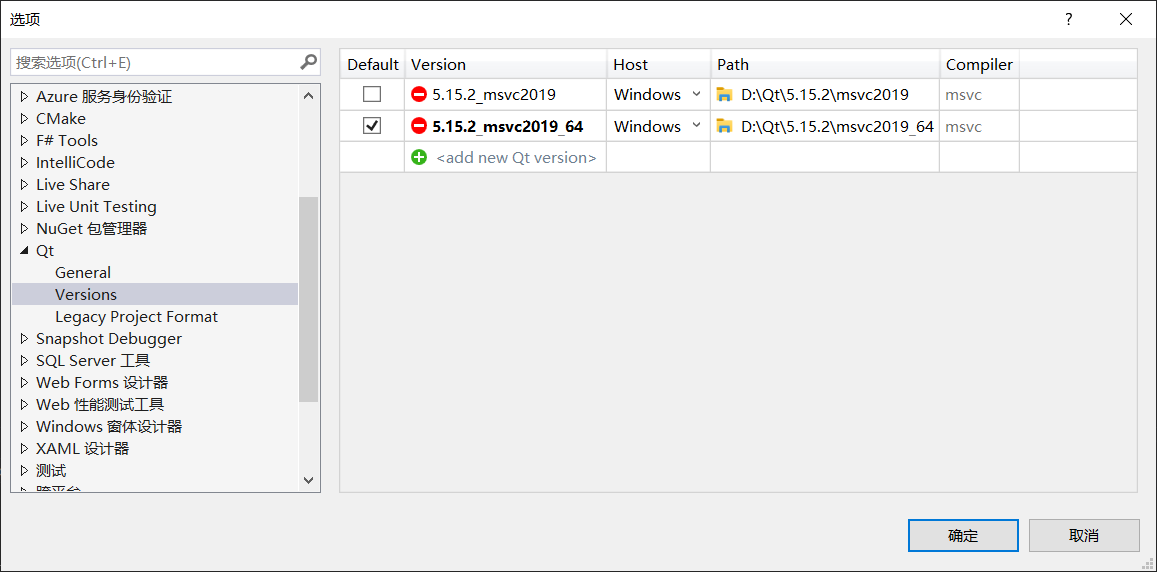Click the 确定 button
Image resolution: width=1157 pixels, height=572 pixels.
[963, 536]
